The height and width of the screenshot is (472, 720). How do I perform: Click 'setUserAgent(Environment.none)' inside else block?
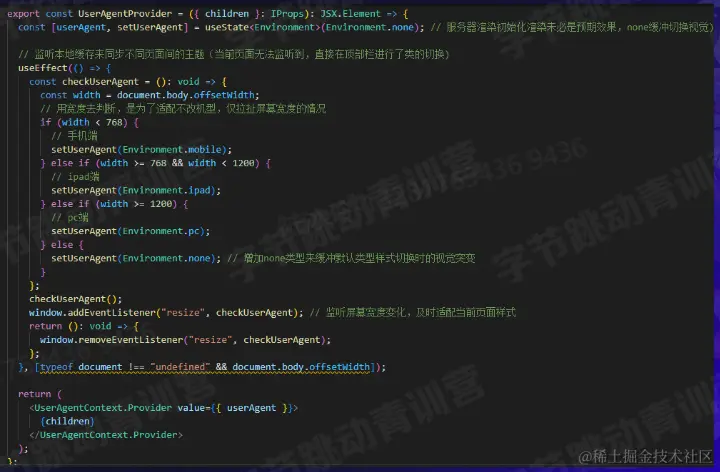136,258
